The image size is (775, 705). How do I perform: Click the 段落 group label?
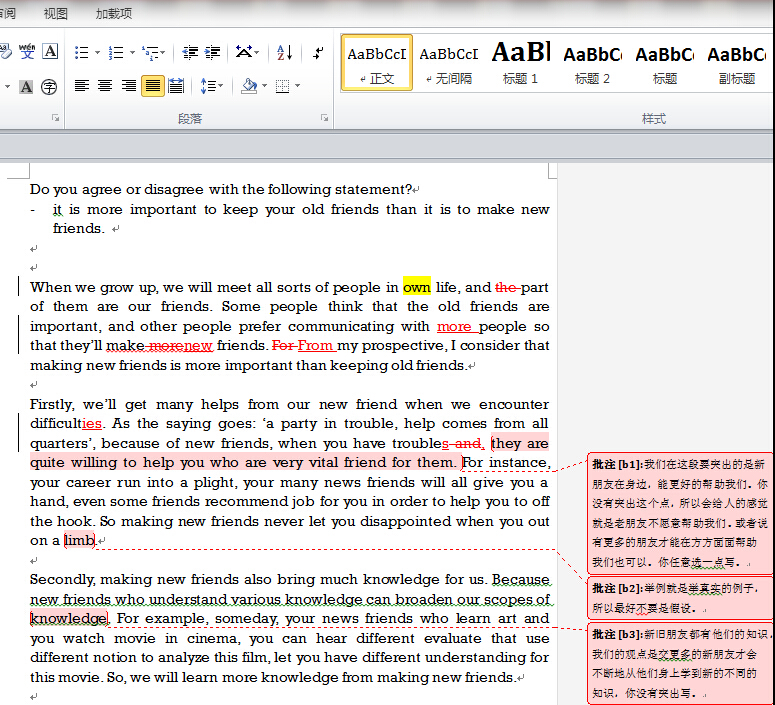click(190, 119)
